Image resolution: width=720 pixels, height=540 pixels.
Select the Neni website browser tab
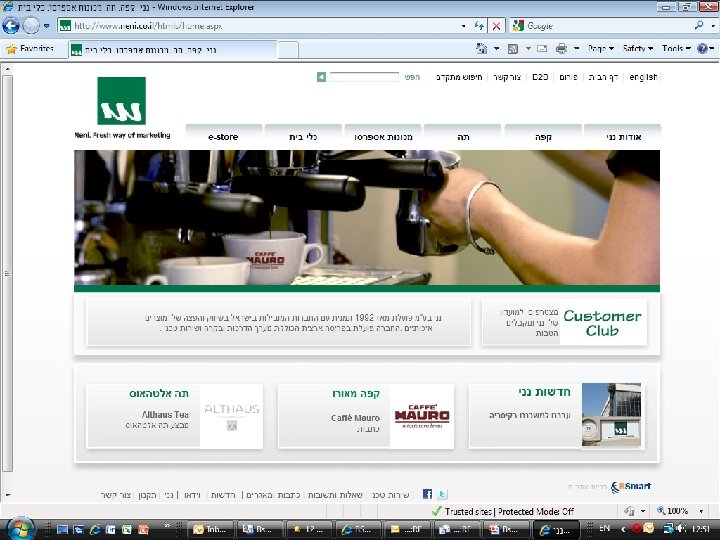click(173, 50)
